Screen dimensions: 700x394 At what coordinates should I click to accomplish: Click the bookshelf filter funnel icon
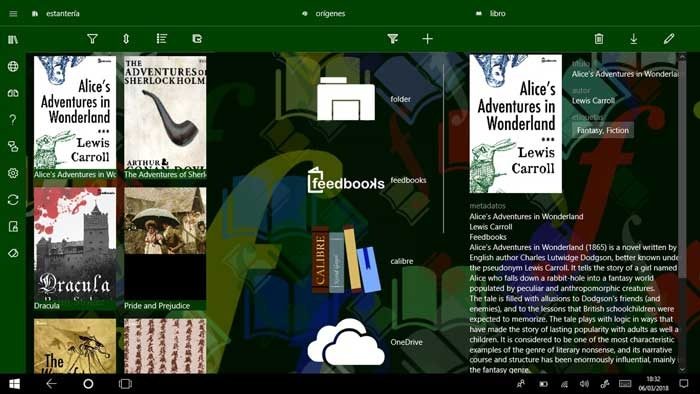(x=92, y=39)
